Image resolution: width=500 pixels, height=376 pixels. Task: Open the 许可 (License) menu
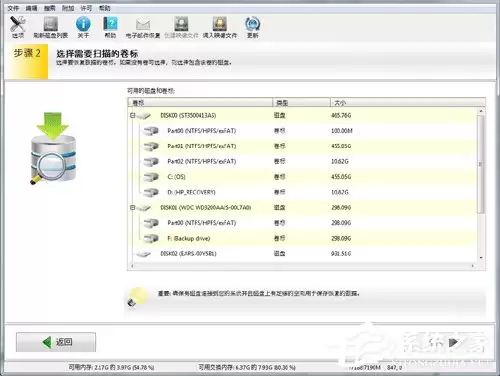[86, 8]
